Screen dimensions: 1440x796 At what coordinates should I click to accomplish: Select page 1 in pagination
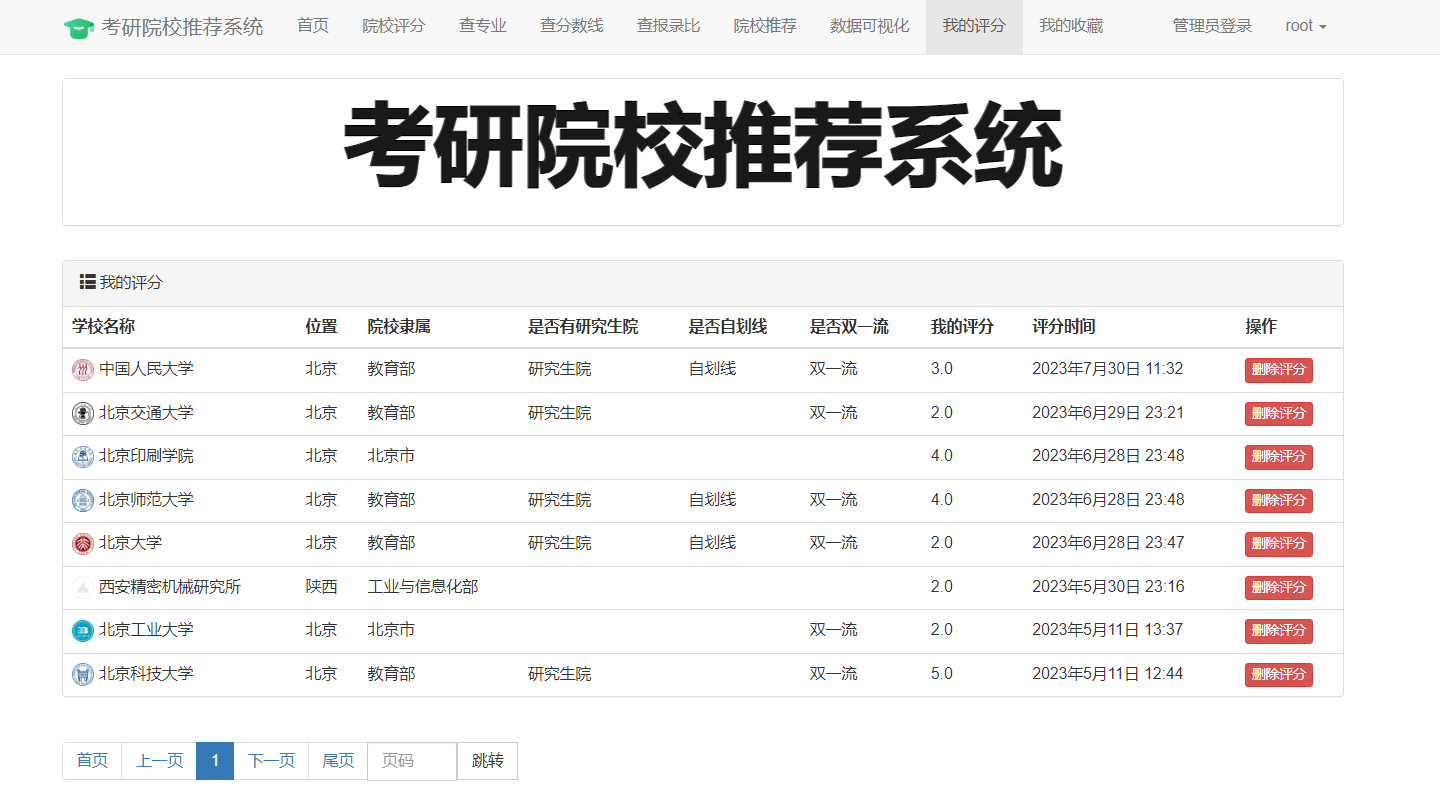[x=215, y=761]
